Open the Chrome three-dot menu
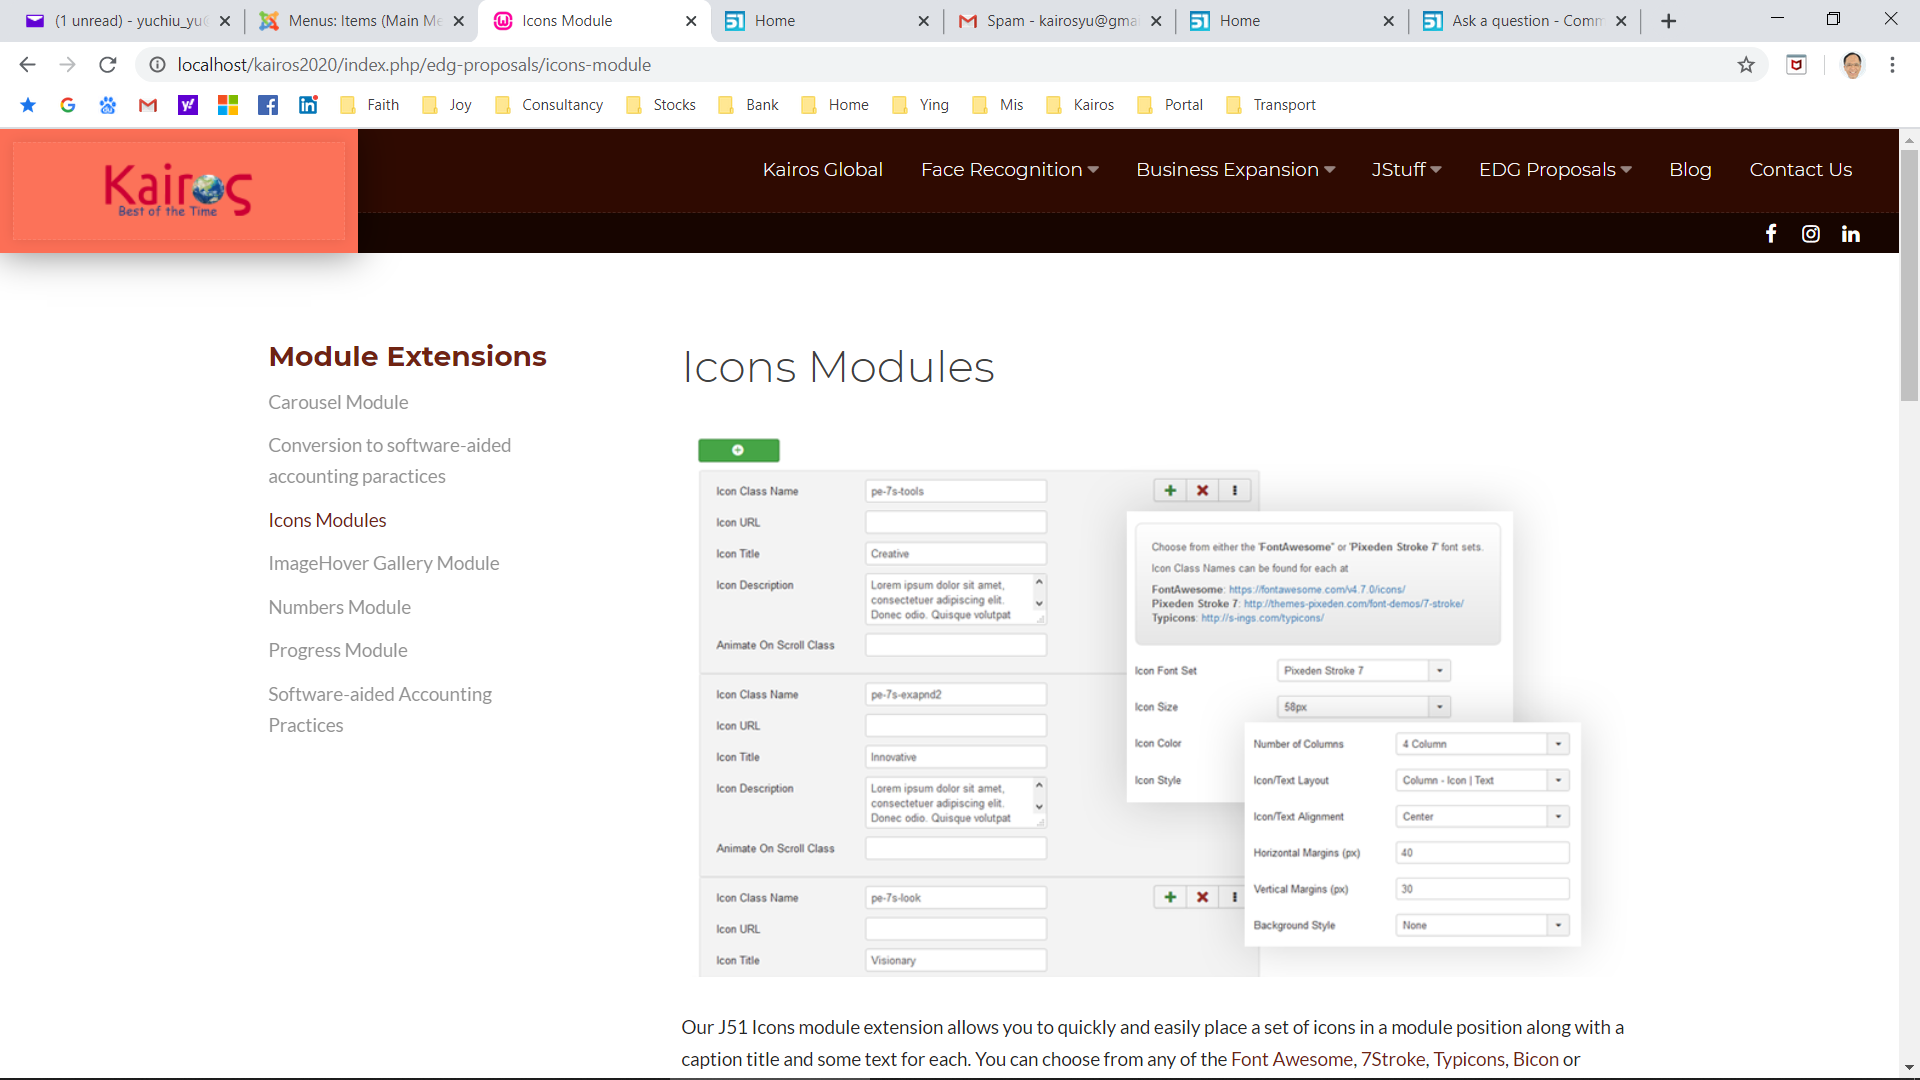Viewport: 1920px width, 1080px height. coord(1892,65)
